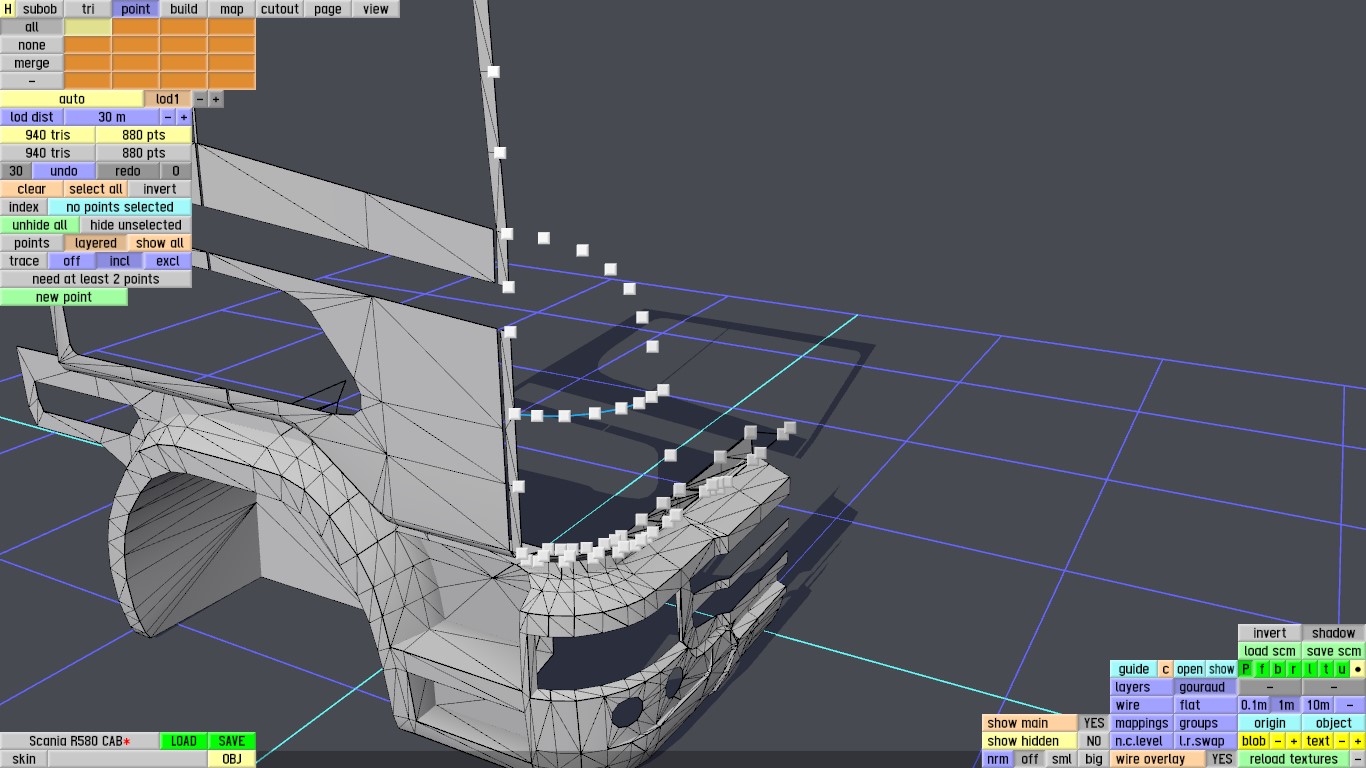Click the undo button
The image size is (1366, 768).
coord(64,171)
